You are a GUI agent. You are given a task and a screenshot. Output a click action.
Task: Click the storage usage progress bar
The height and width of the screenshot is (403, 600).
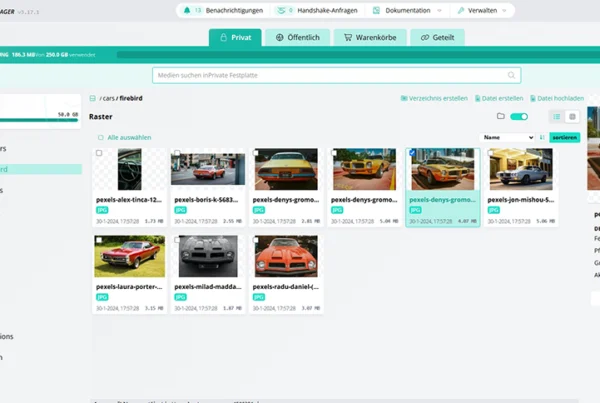pyautogui.click(x=358, y=55)
